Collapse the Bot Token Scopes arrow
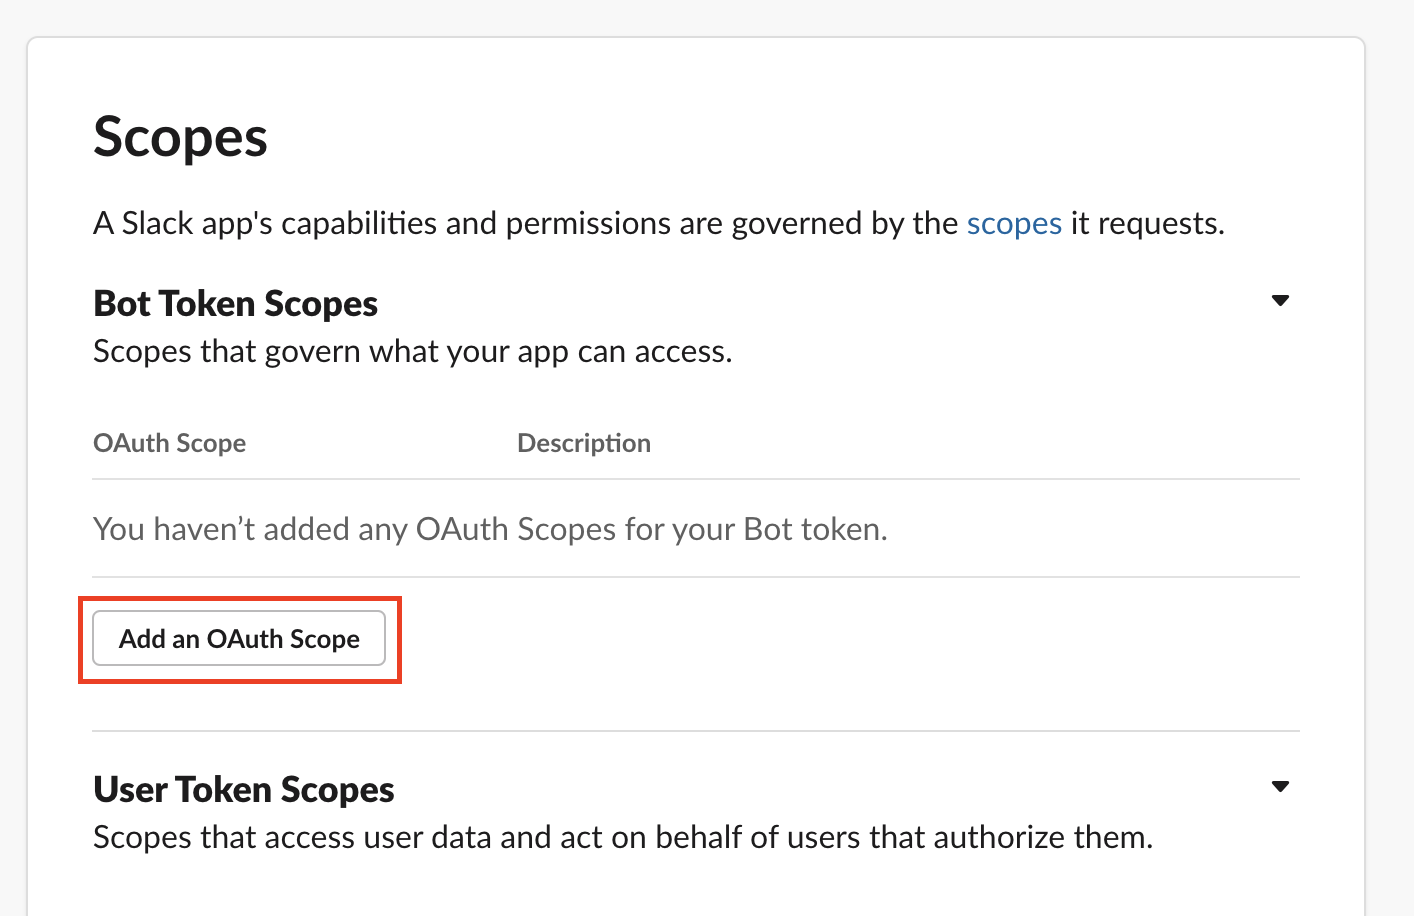 point(1280,301)
